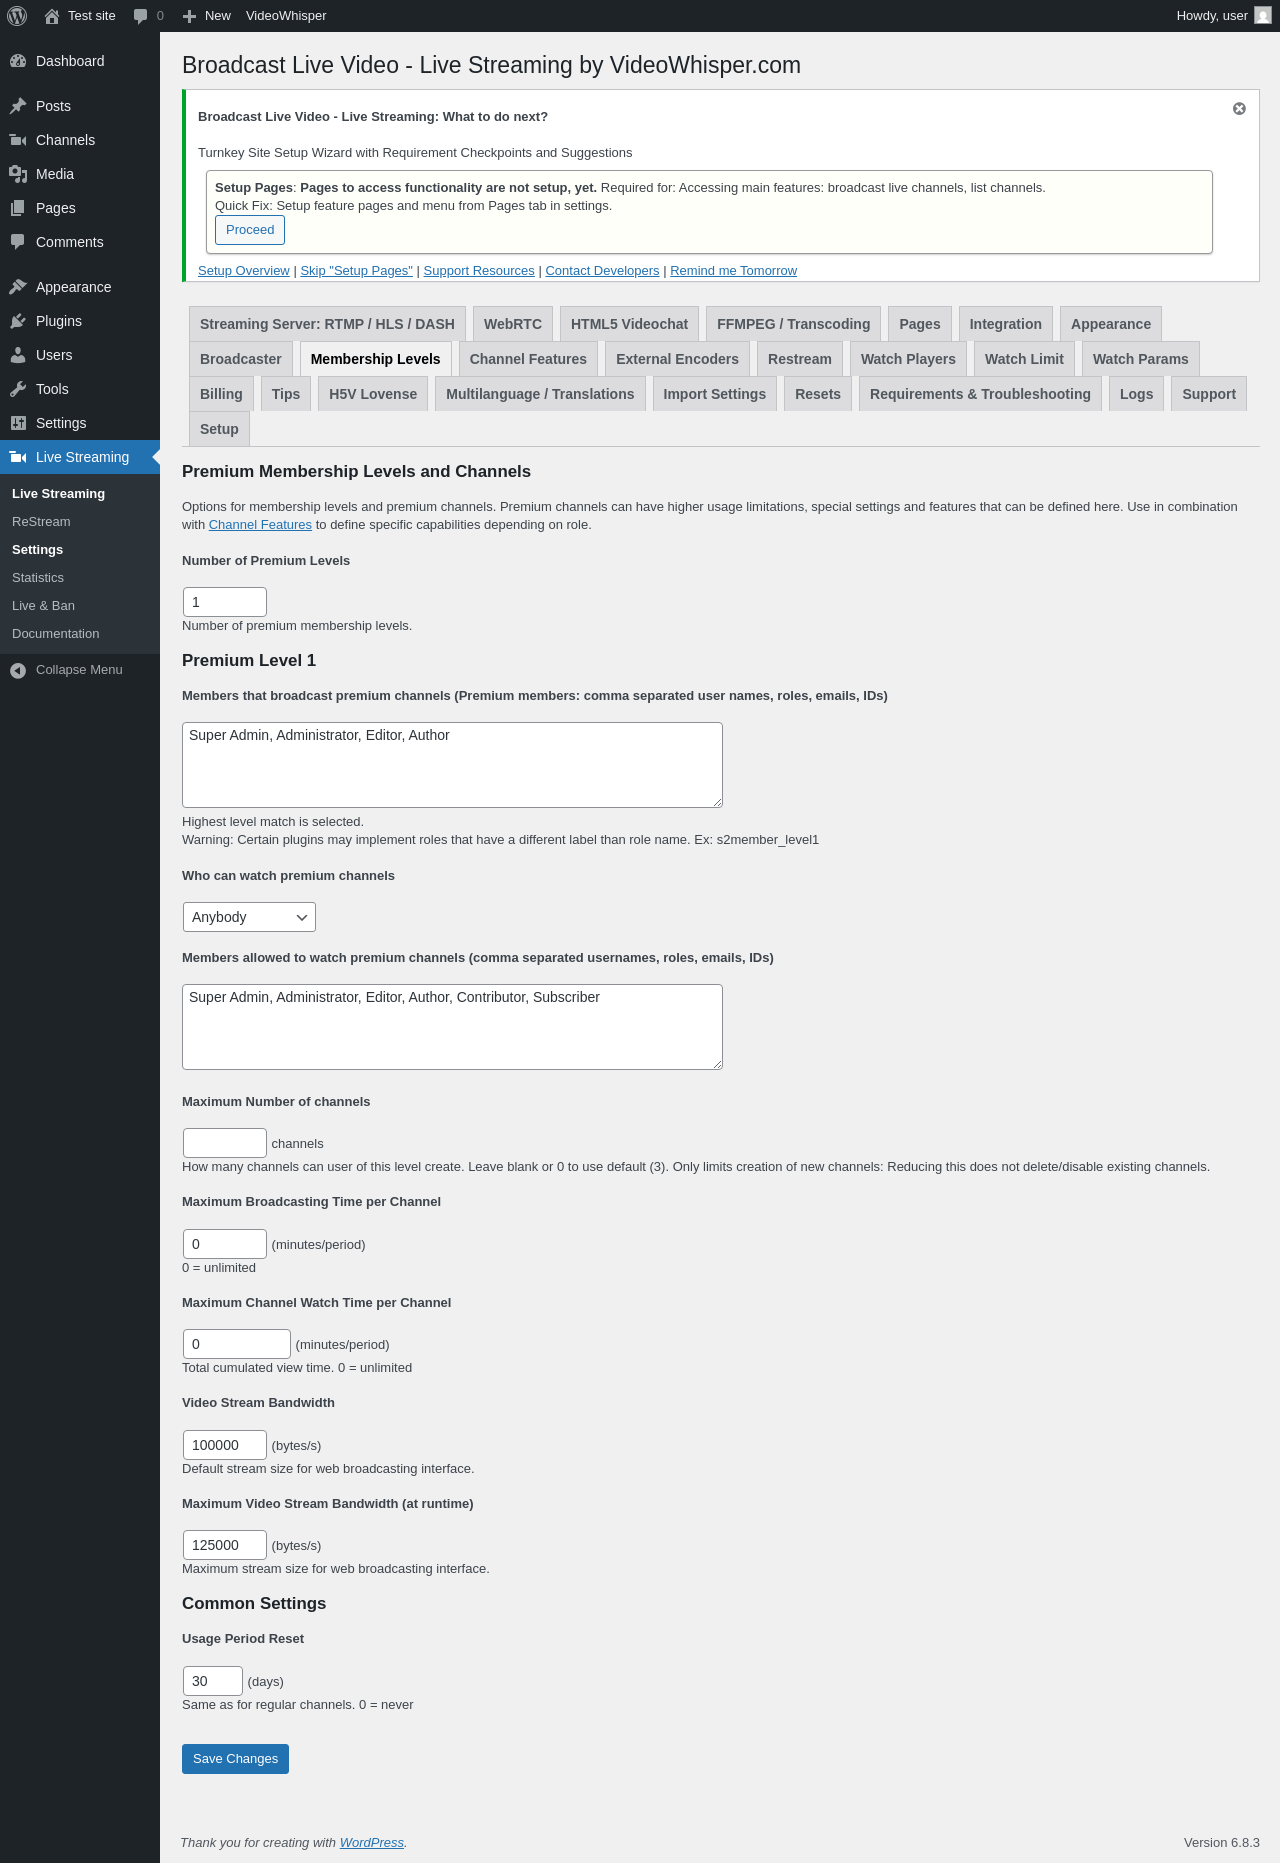Switch to Streaming Server RTMP / HLS / DASH tab

point(327,324)
